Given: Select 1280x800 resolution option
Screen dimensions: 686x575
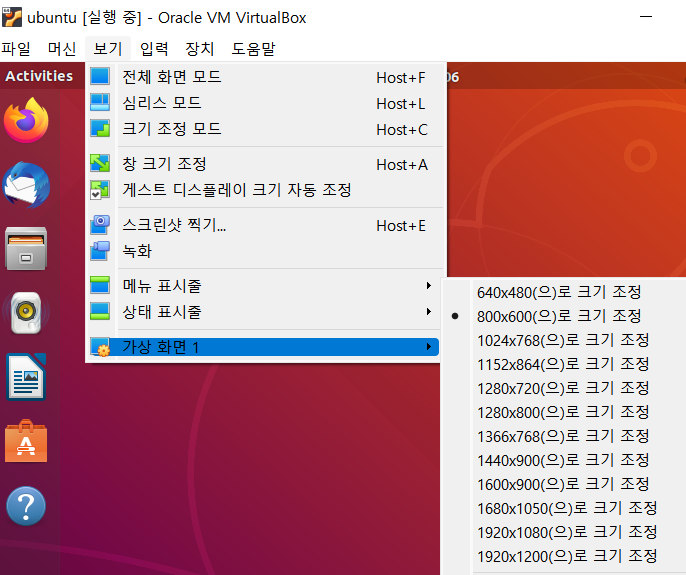Looking at the screenshot, I should [x=563, y=412].
